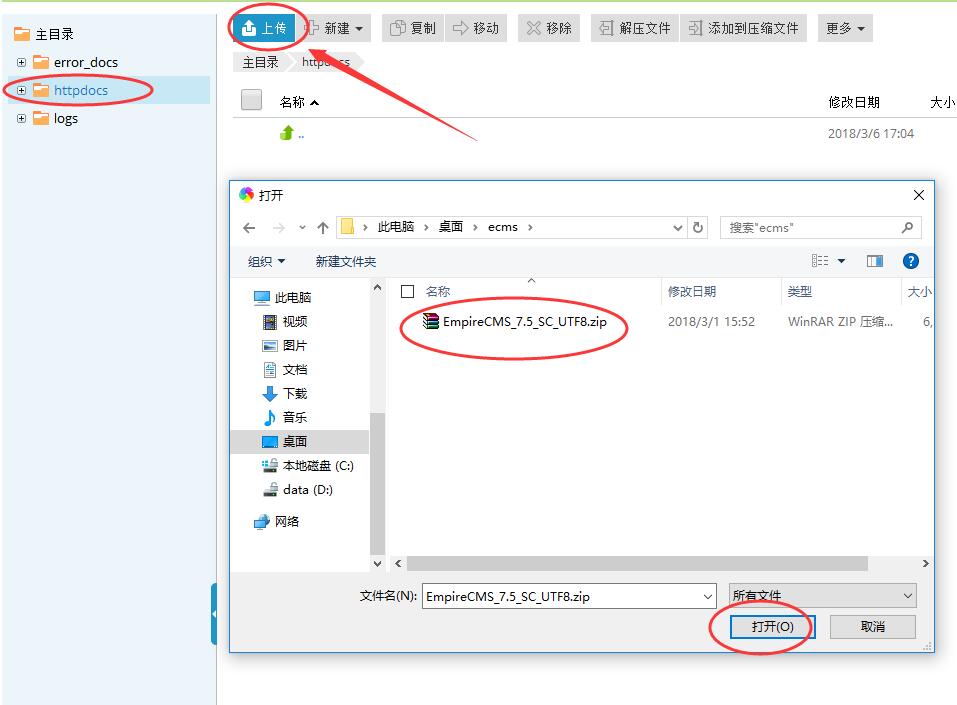Click 此电脑 in the address path
Screen dimensions: 957x705
396,227
